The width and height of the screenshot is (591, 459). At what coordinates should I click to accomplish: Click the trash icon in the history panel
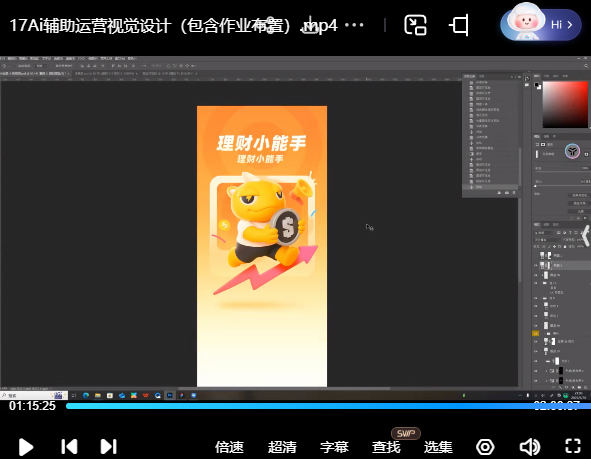(514, 193)
